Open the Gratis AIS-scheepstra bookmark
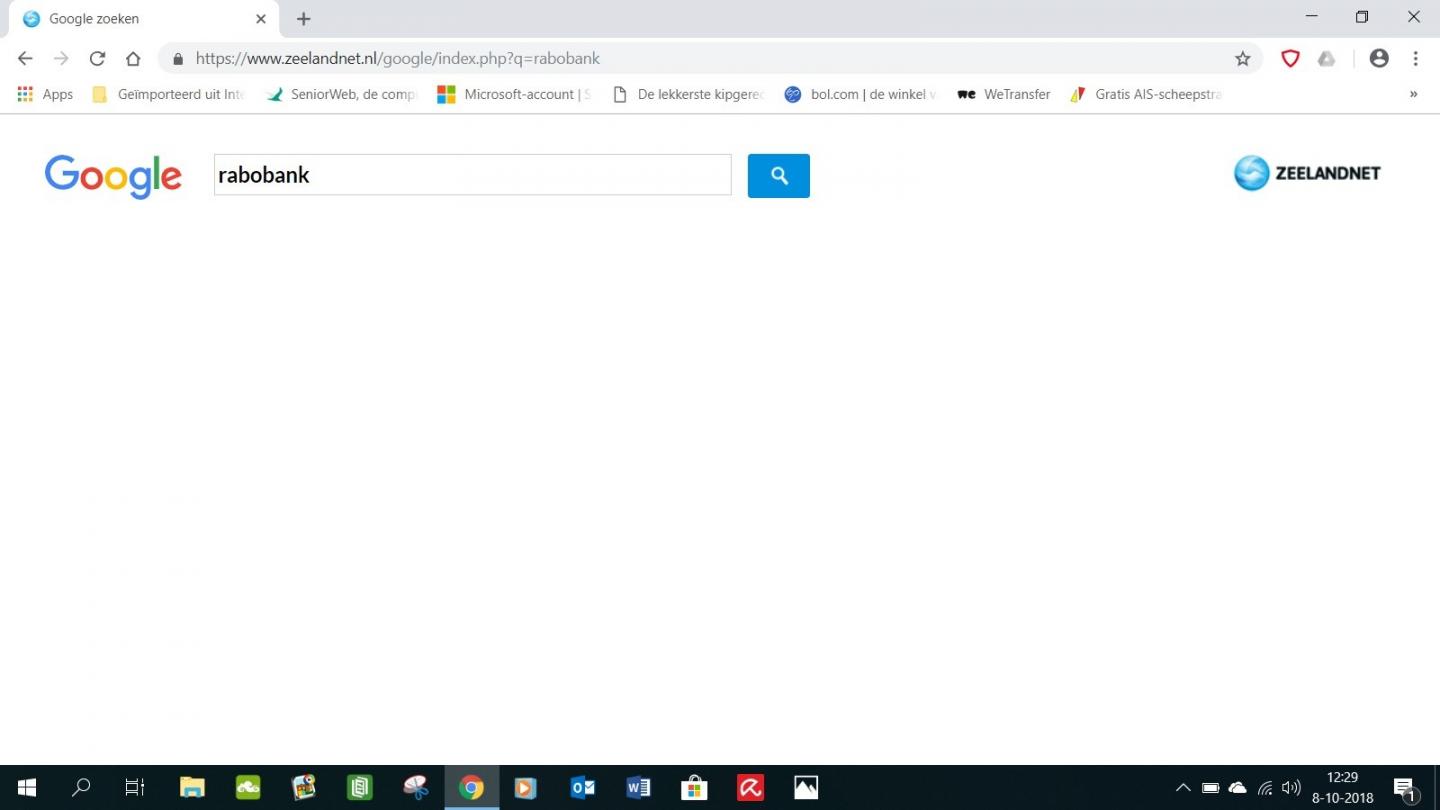 (x=1147, y=94)
